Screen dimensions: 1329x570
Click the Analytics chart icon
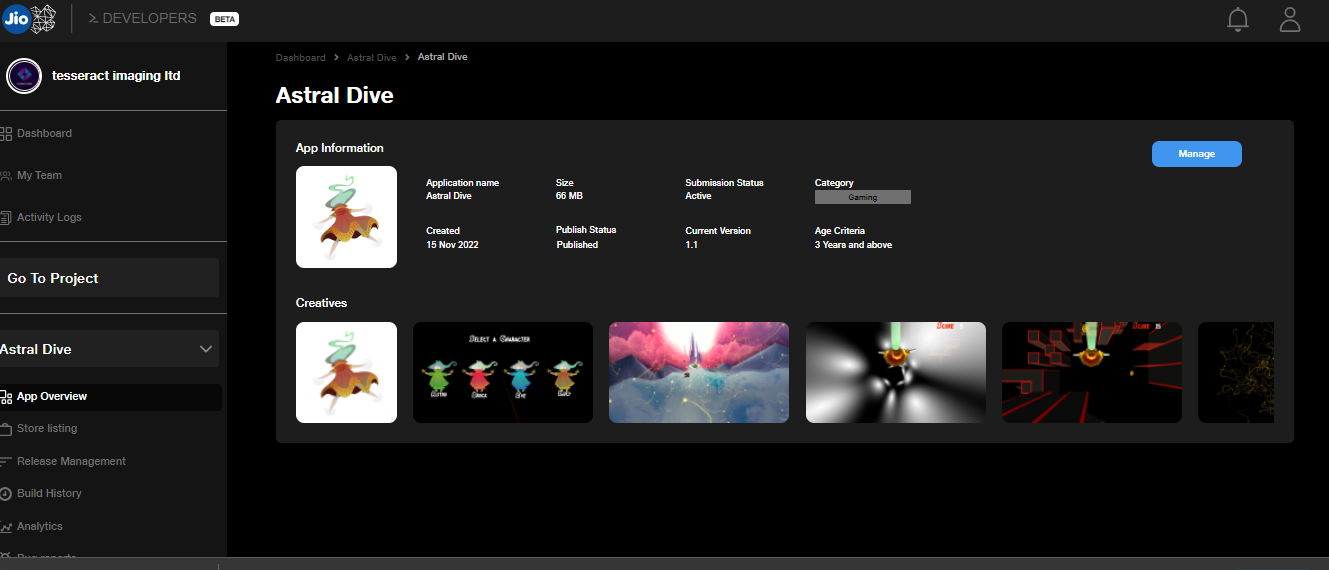(x=6, y=527)
